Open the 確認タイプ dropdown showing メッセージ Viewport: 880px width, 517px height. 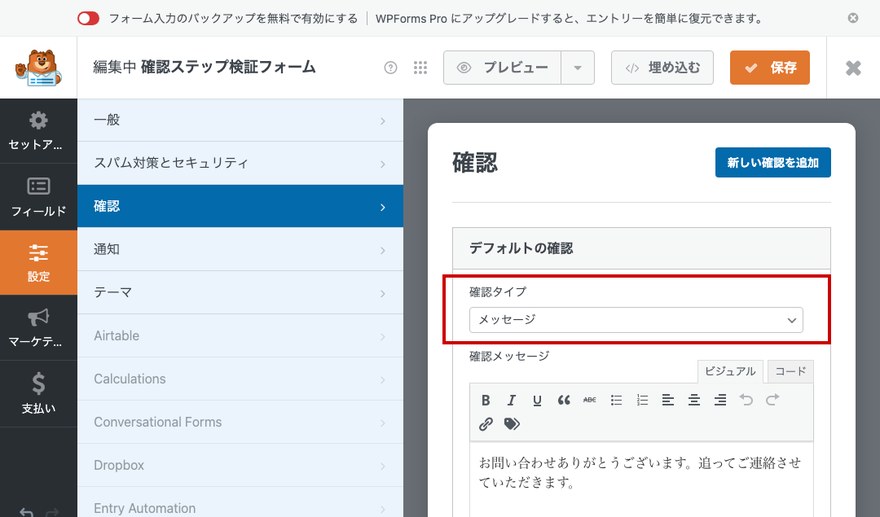(636, 320)
